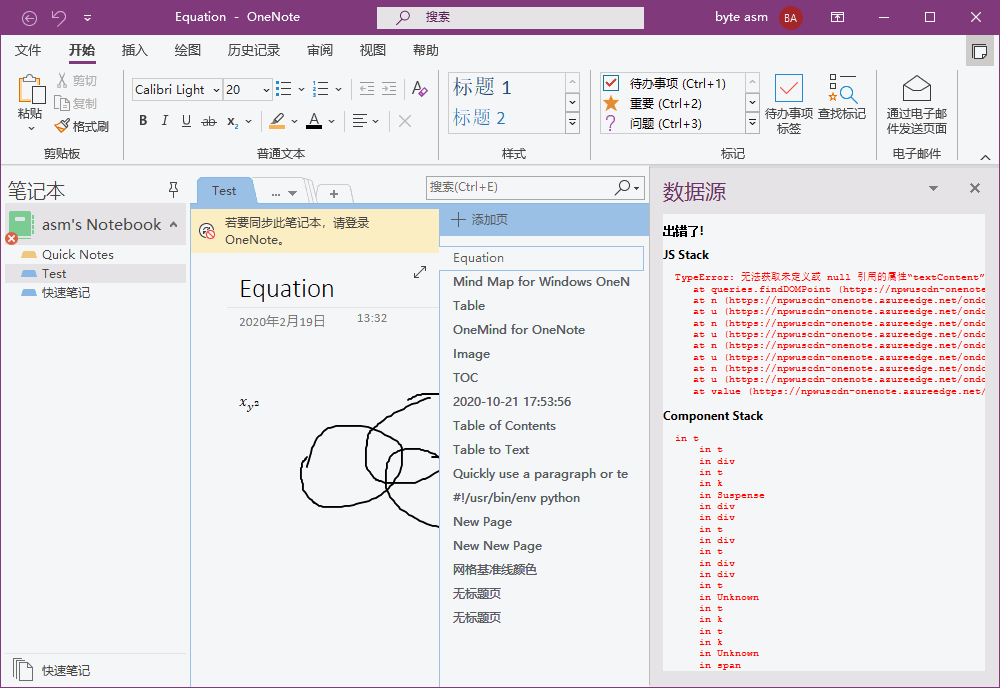This screenshot has width=1000, height=688.
Task: Open font color dropdown arrow
Action: (331, 121)
